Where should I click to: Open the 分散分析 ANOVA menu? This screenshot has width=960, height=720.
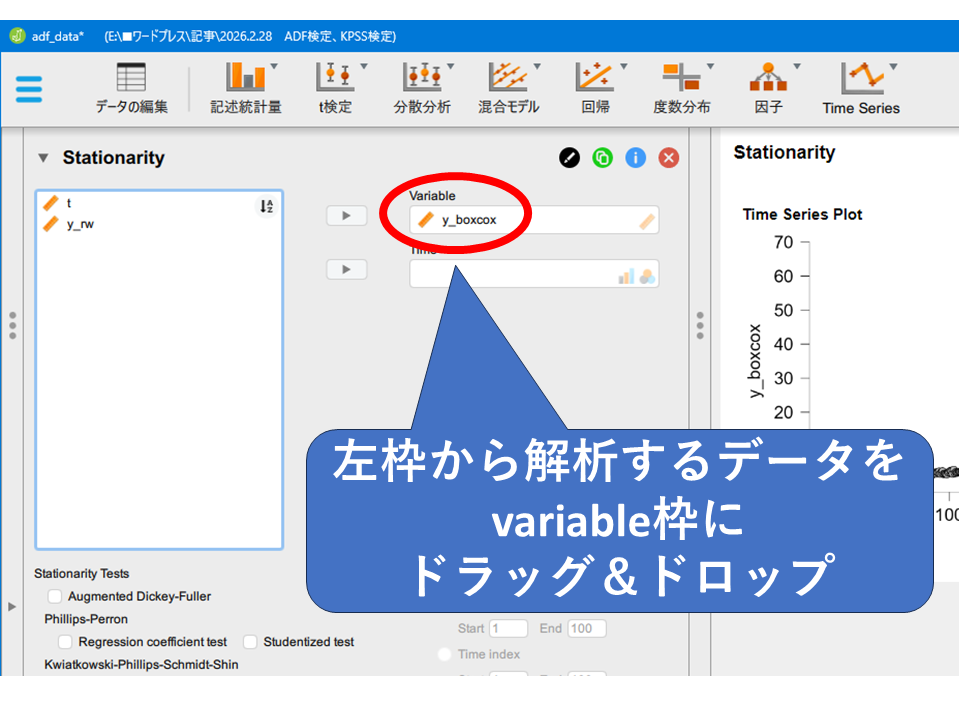(x=422, y=88)
